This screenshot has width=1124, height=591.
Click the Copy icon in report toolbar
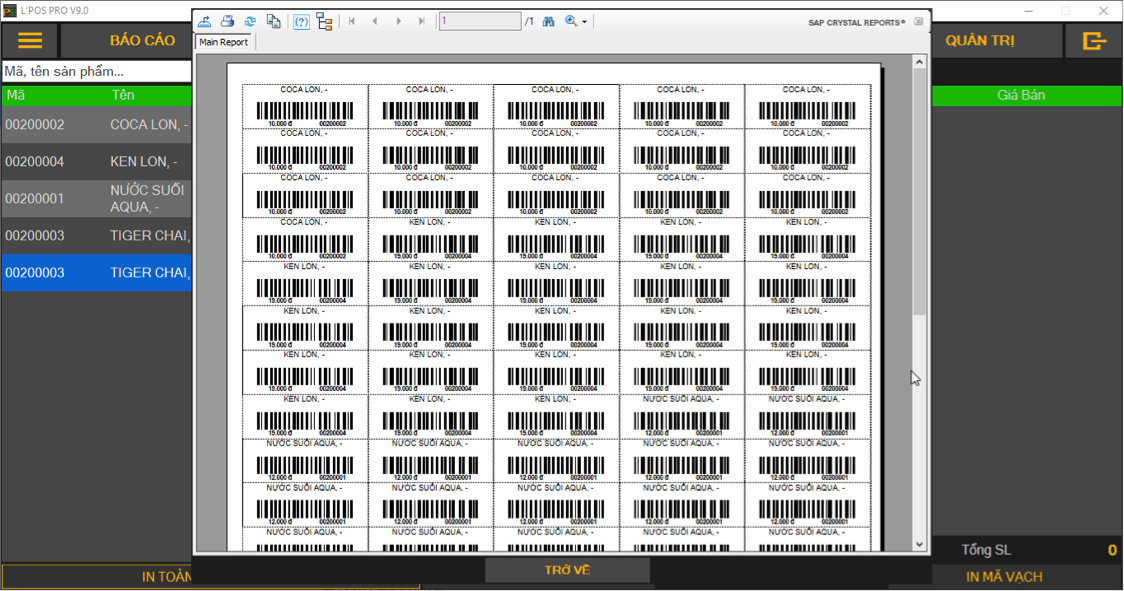pyautogui.click(x=273, y=21)
